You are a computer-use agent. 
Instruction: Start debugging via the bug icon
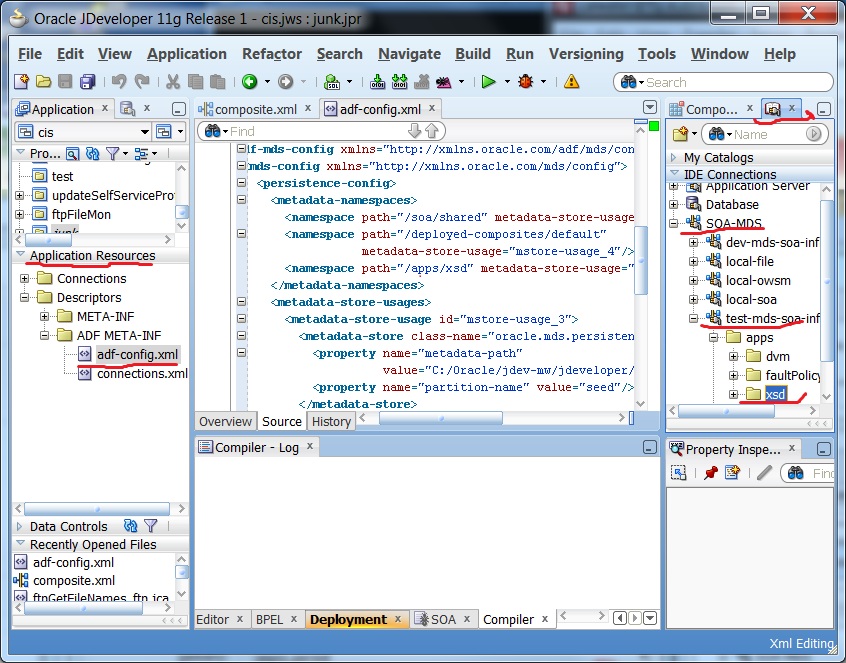tap(527, 81)
